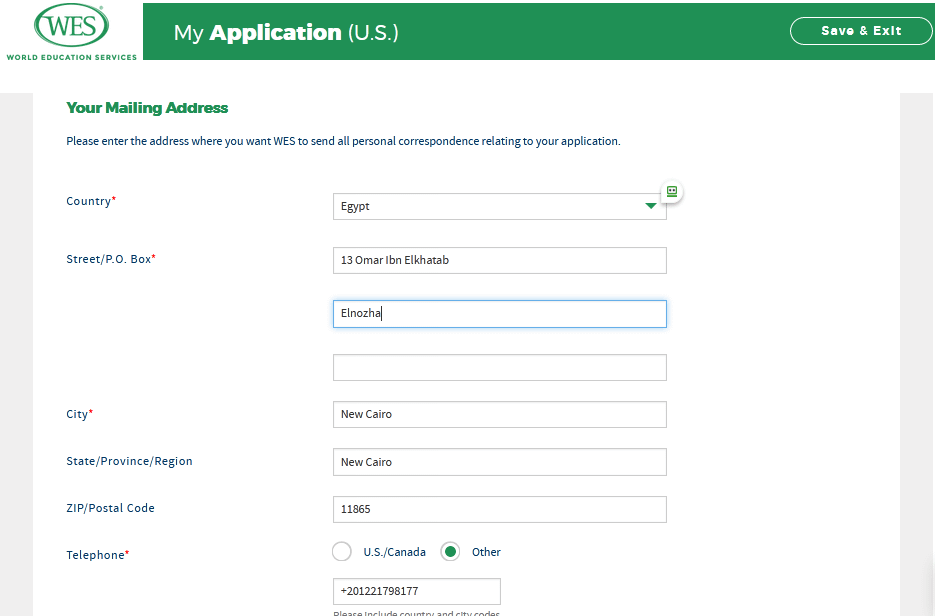Select Egypt in the country combo box
The image size is (935, 616).
coord(480,206)
